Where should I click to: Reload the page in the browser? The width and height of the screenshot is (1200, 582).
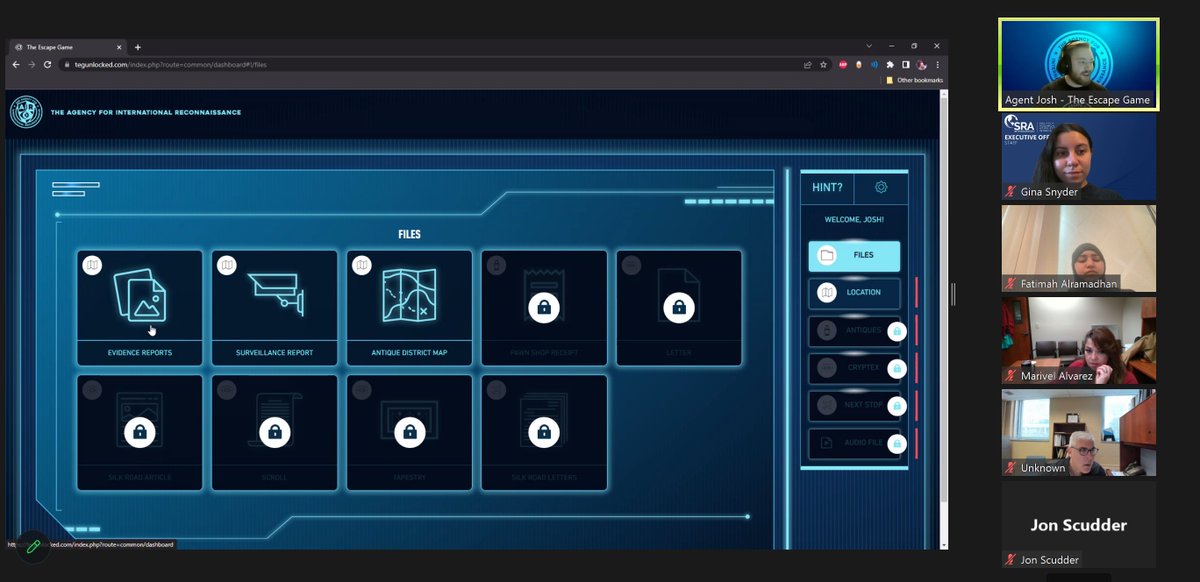pyautogui.click(x=47, y=64)
